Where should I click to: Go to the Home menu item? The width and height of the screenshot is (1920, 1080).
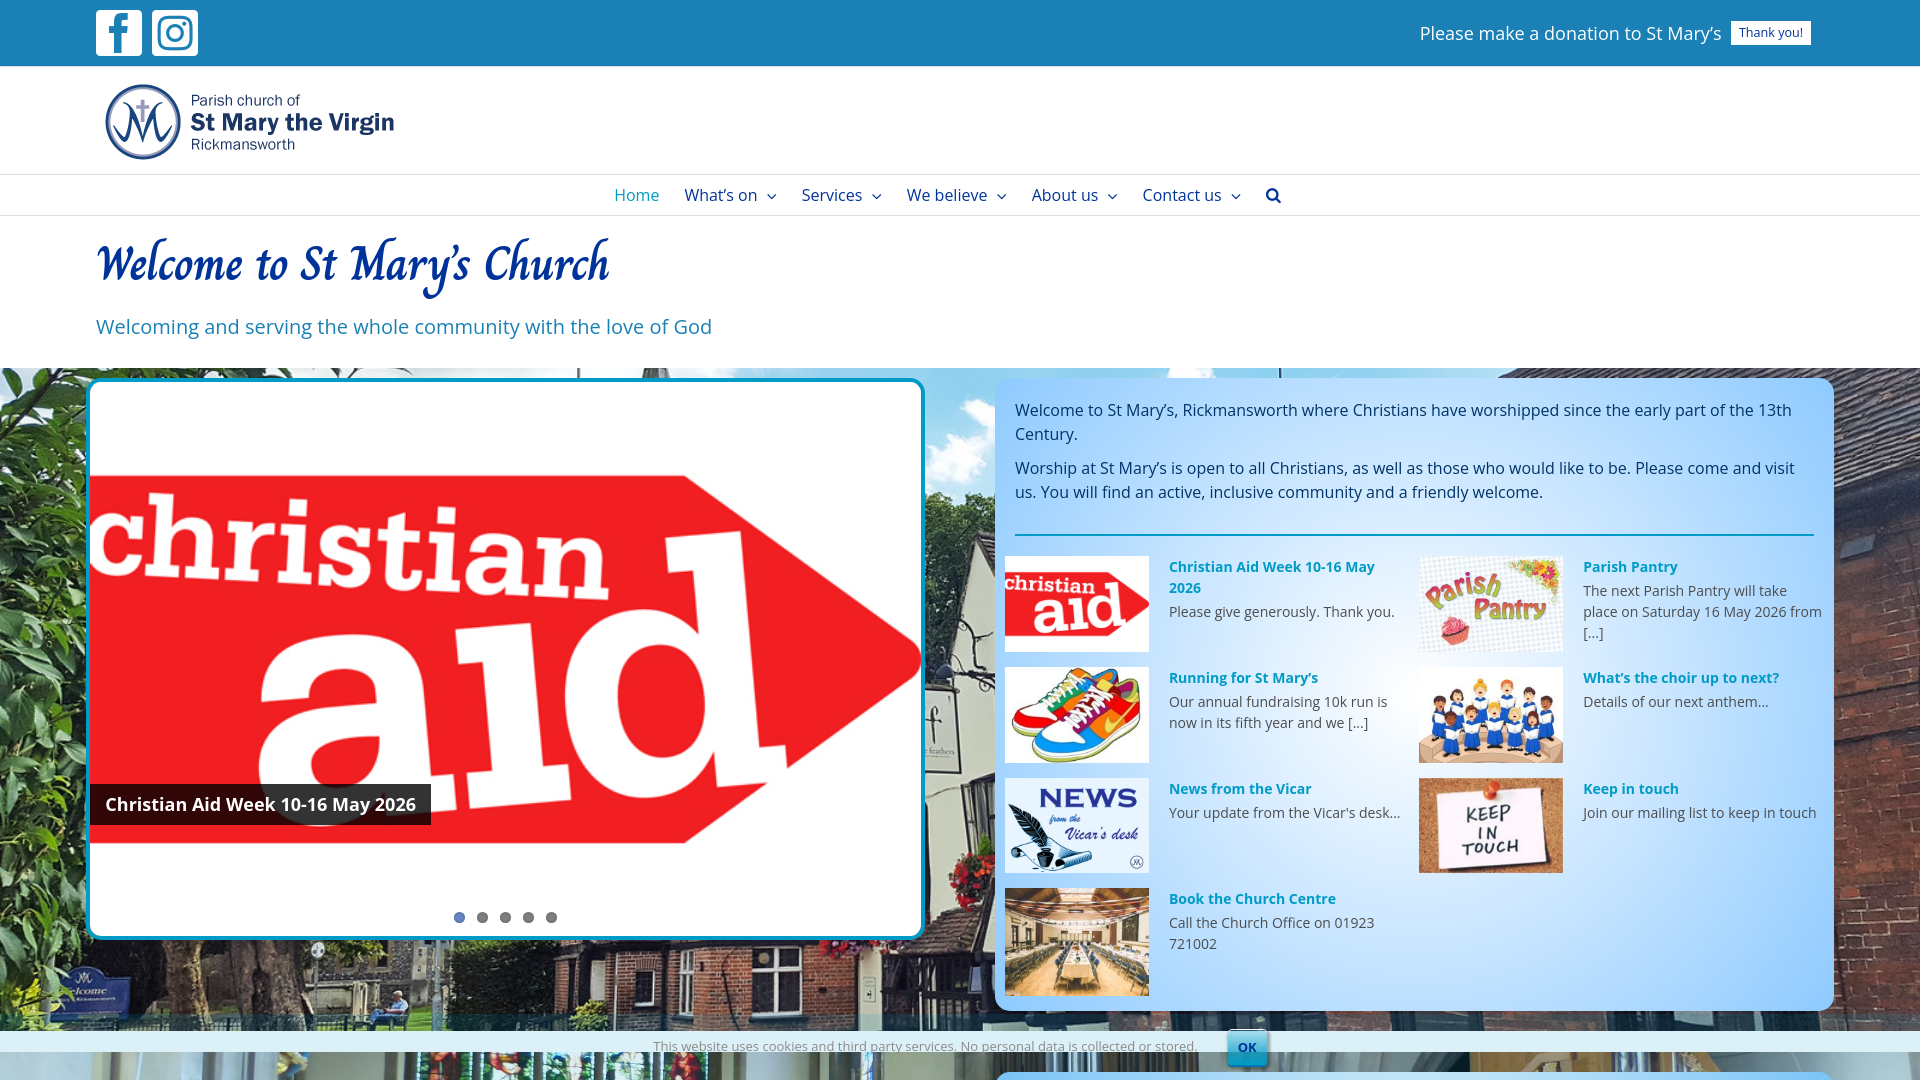pyautogui.click(x=636, y=195)
